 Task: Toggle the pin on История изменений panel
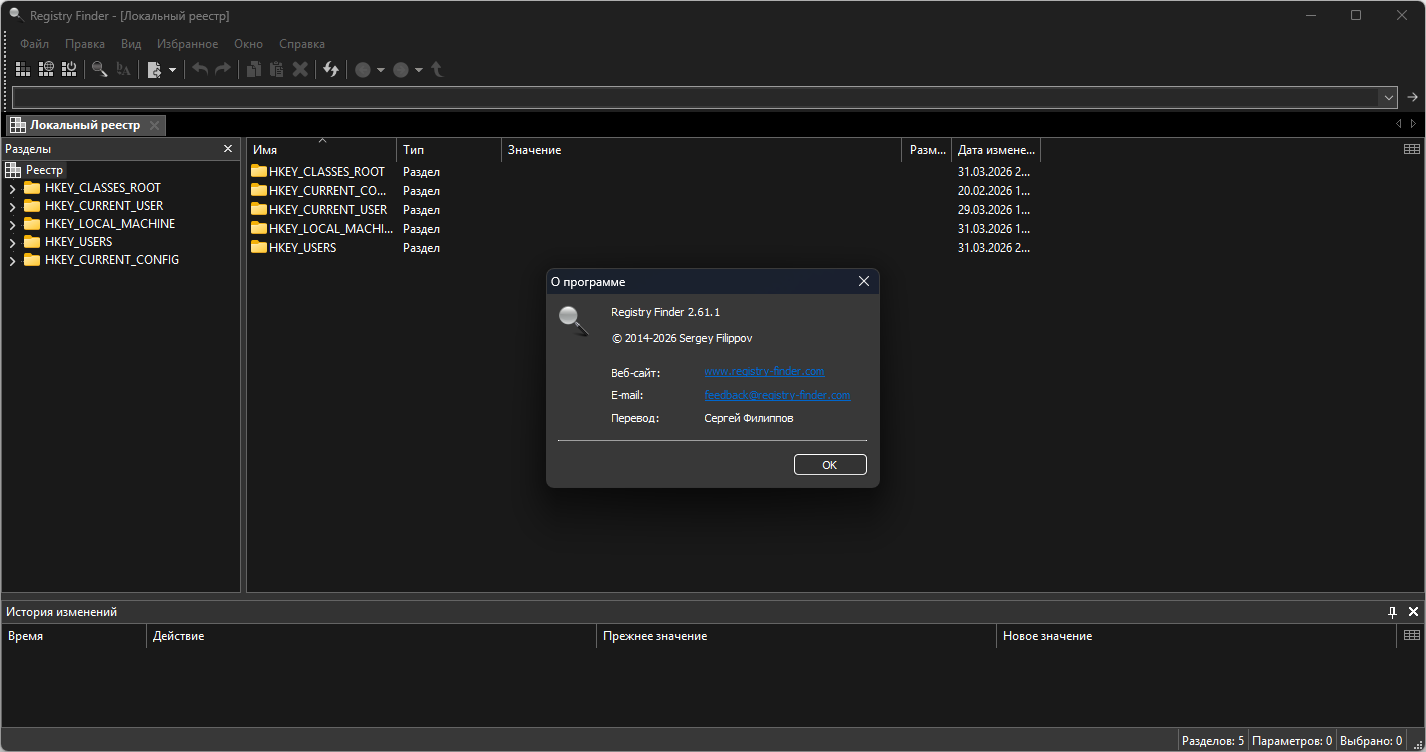[1392, 611]
